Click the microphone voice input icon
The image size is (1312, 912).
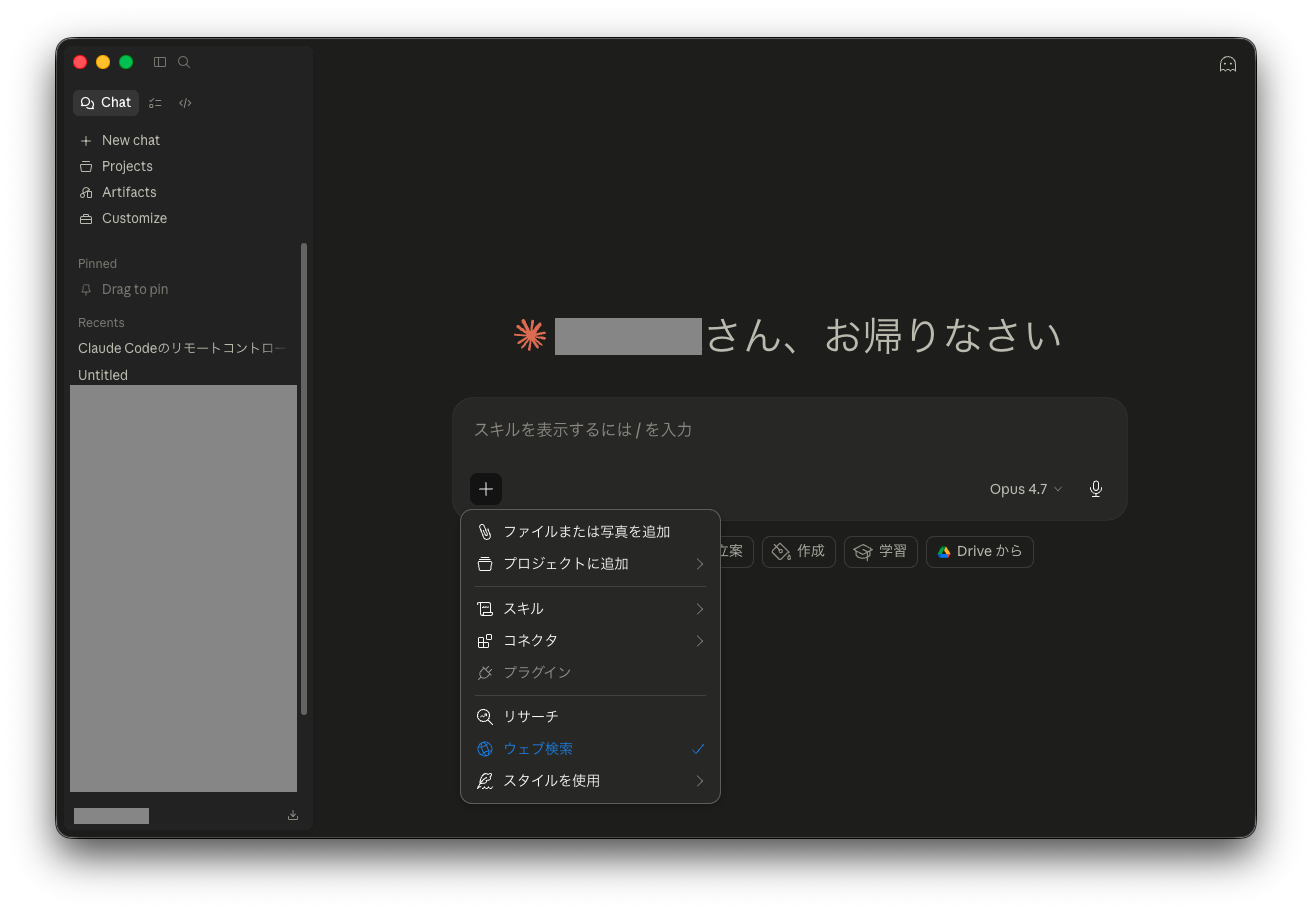pos(1096,489)
